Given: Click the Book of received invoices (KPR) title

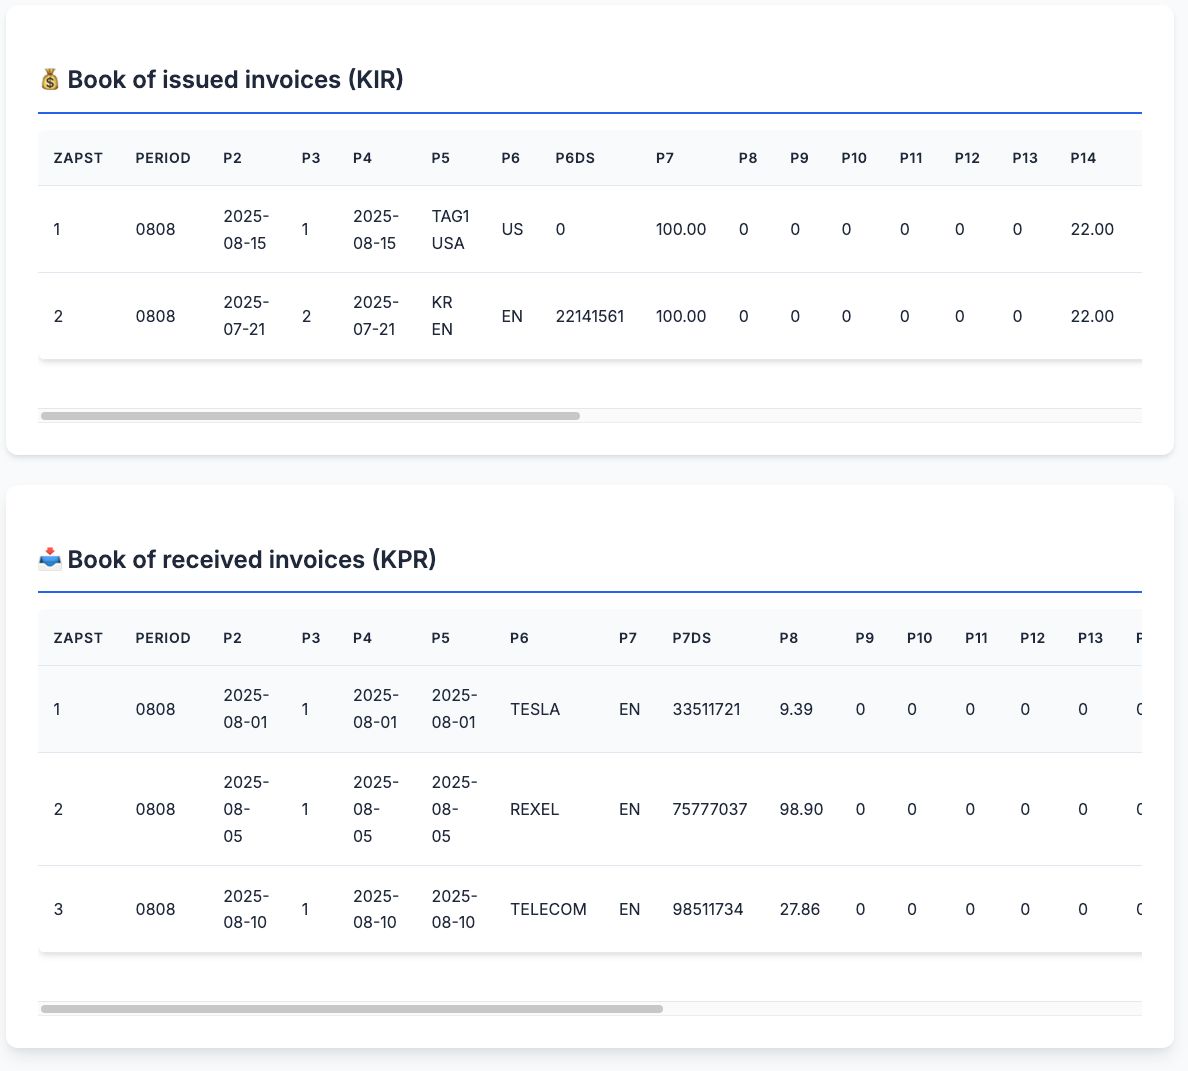Looking at the screenshot, I should click(250, 559).
